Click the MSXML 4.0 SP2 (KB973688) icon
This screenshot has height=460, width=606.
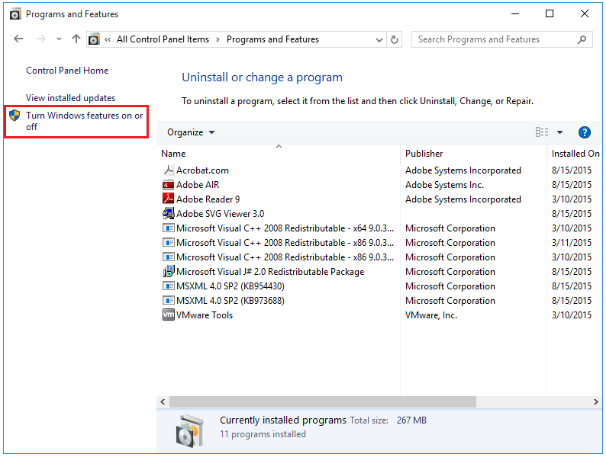coord(168,300)
